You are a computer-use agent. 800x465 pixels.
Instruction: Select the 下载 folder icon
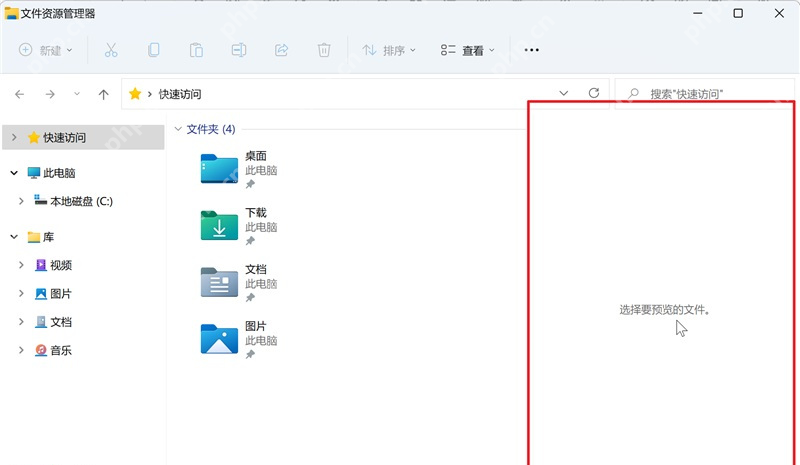pyautogui.click(x=219, y=225)
